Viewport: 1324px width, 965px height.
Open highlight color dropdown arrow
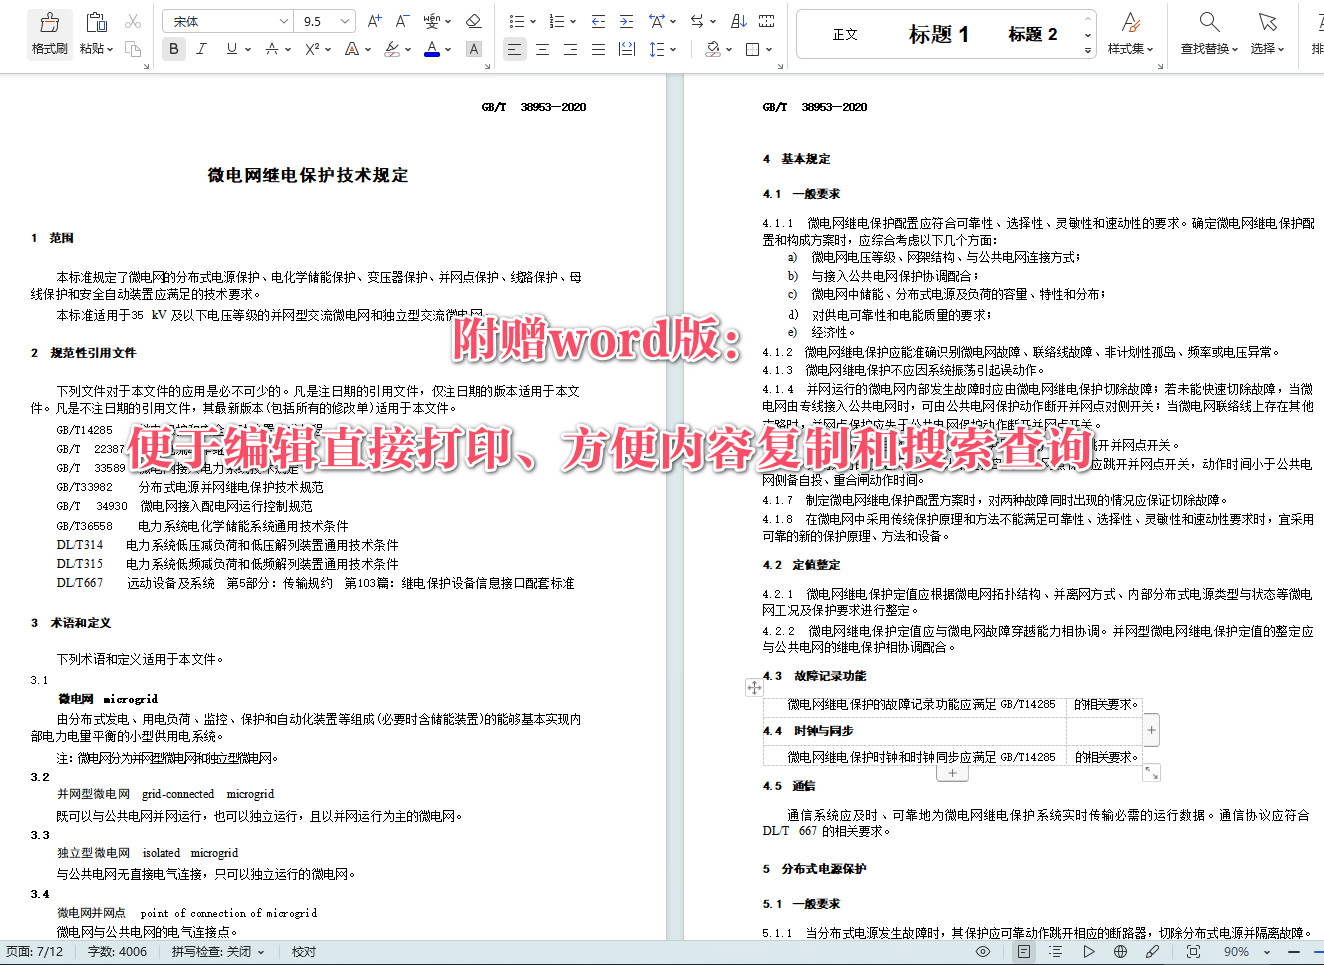408,49
